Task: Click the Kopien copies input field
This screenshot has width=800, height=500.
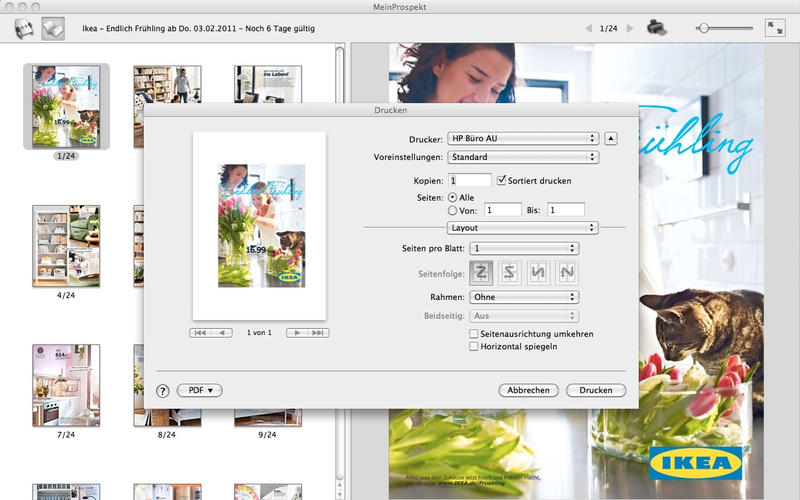Action: point(469,181)
